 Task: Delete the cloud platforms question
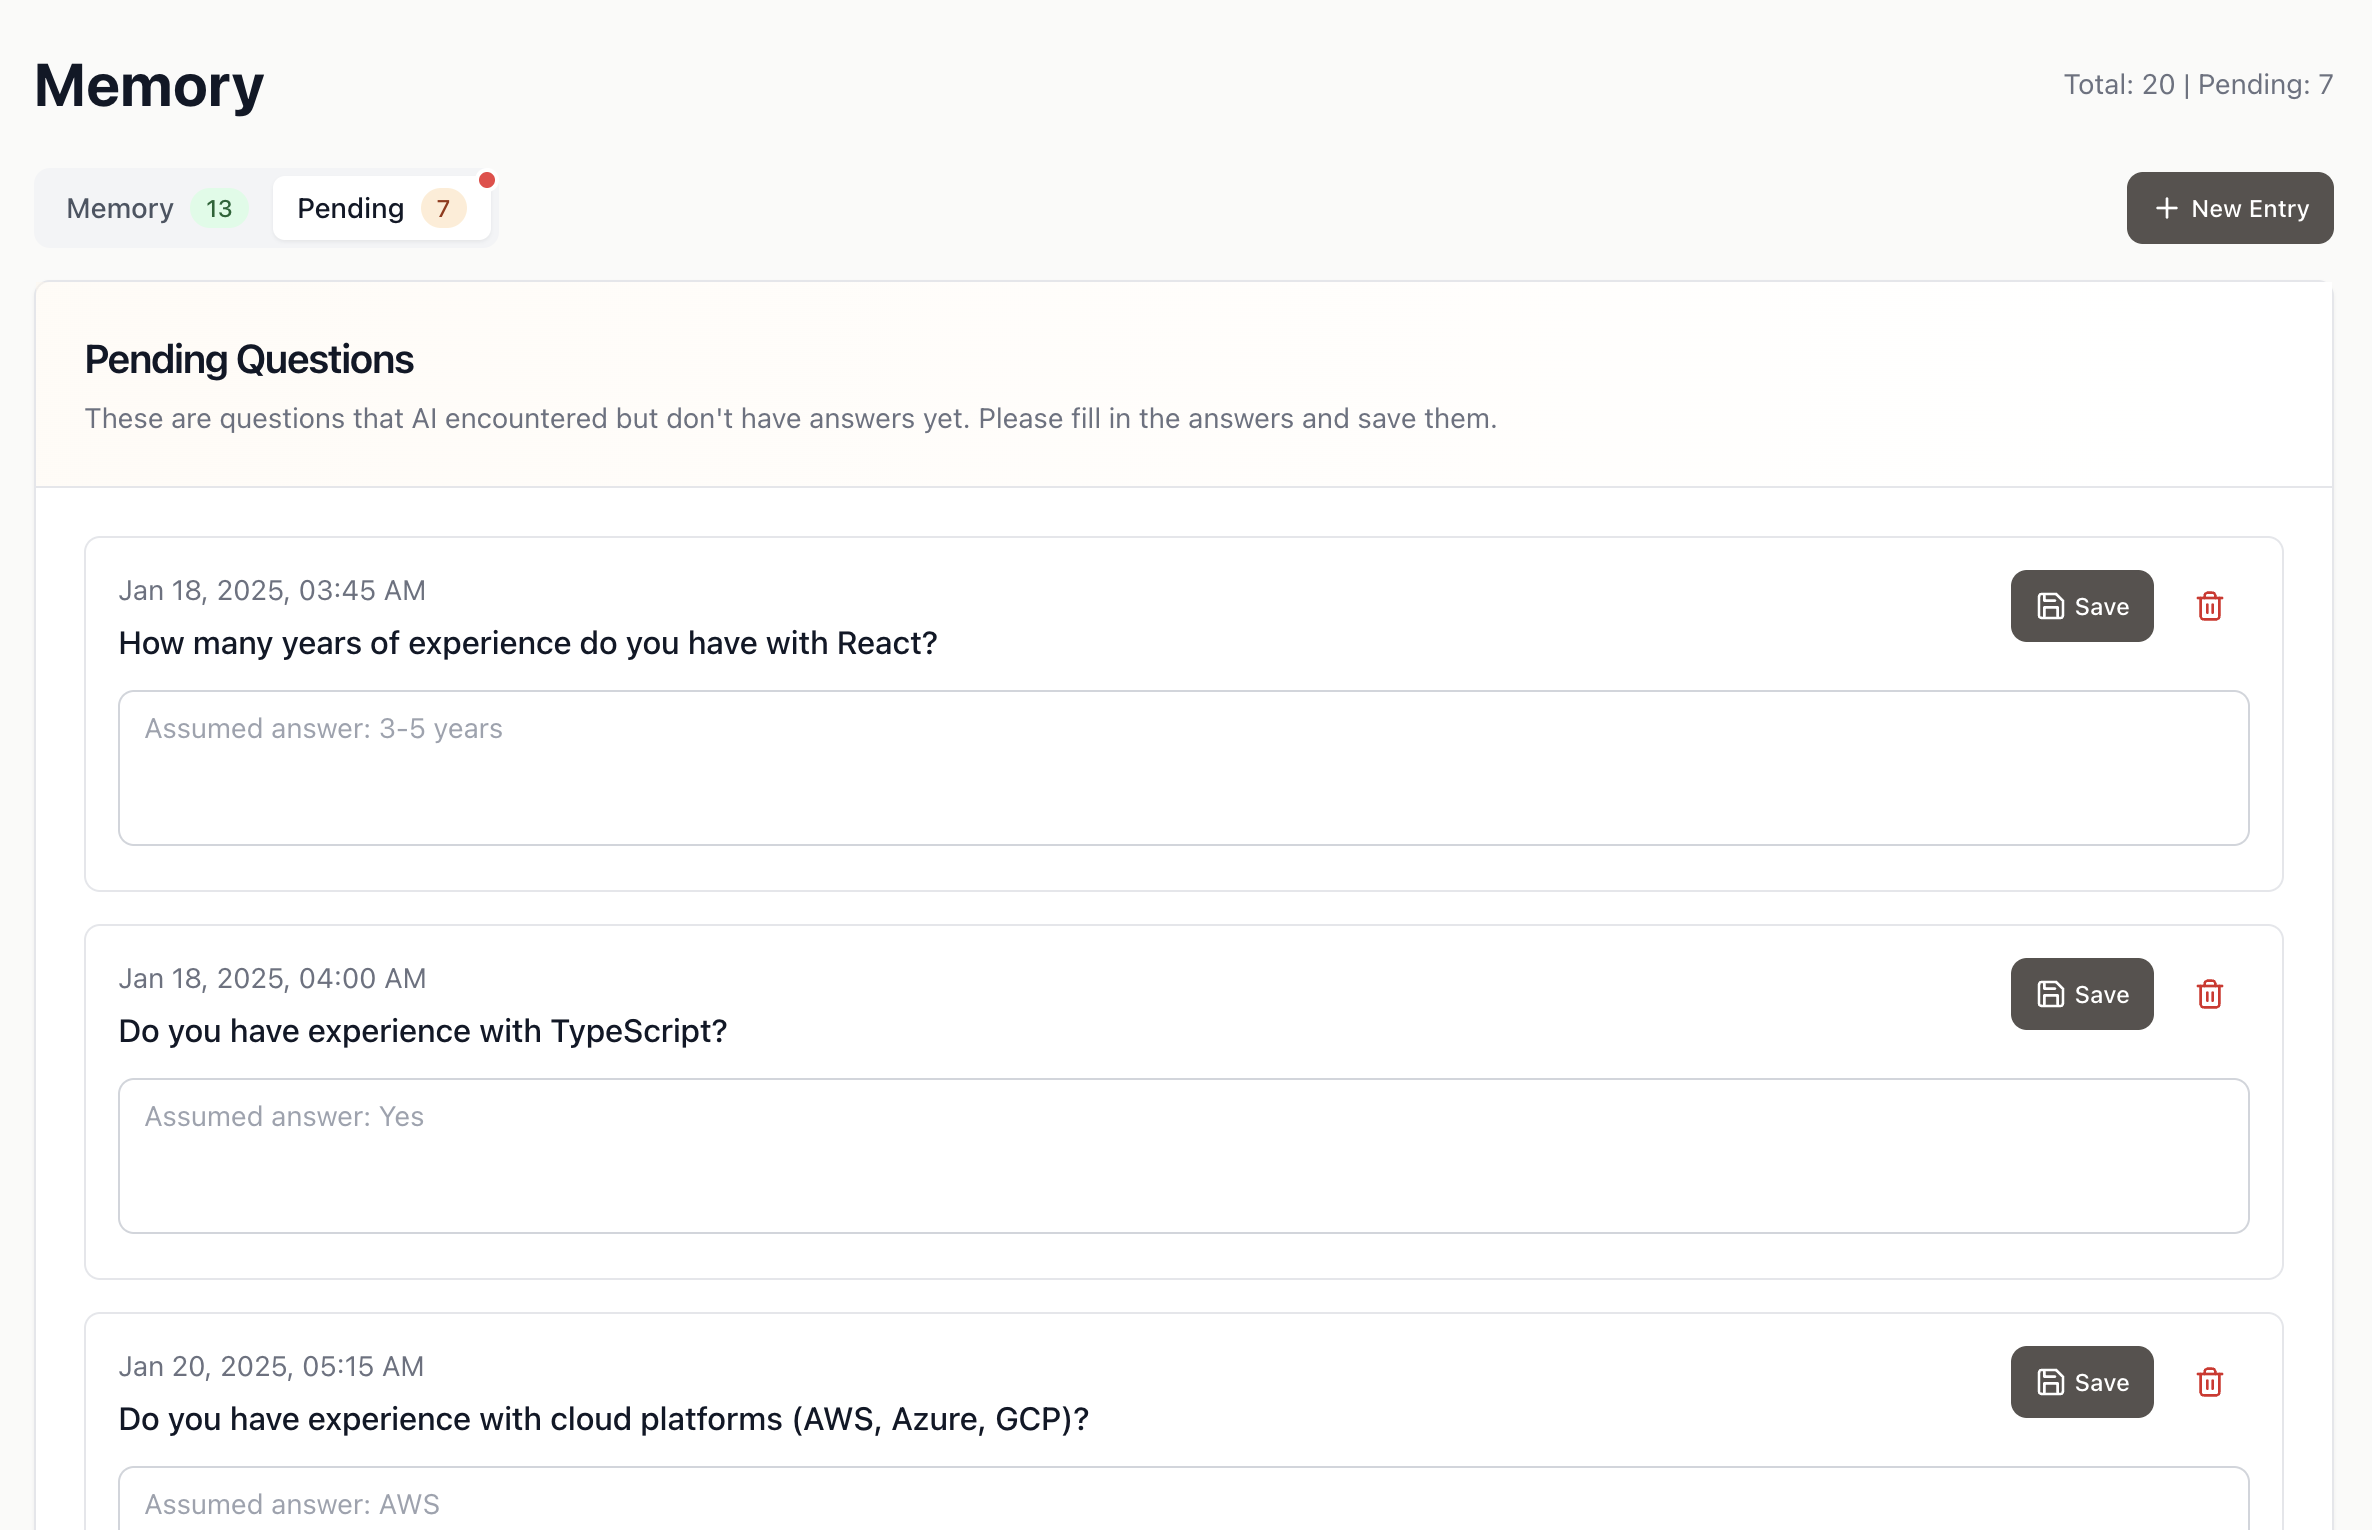(2209, 1382)
